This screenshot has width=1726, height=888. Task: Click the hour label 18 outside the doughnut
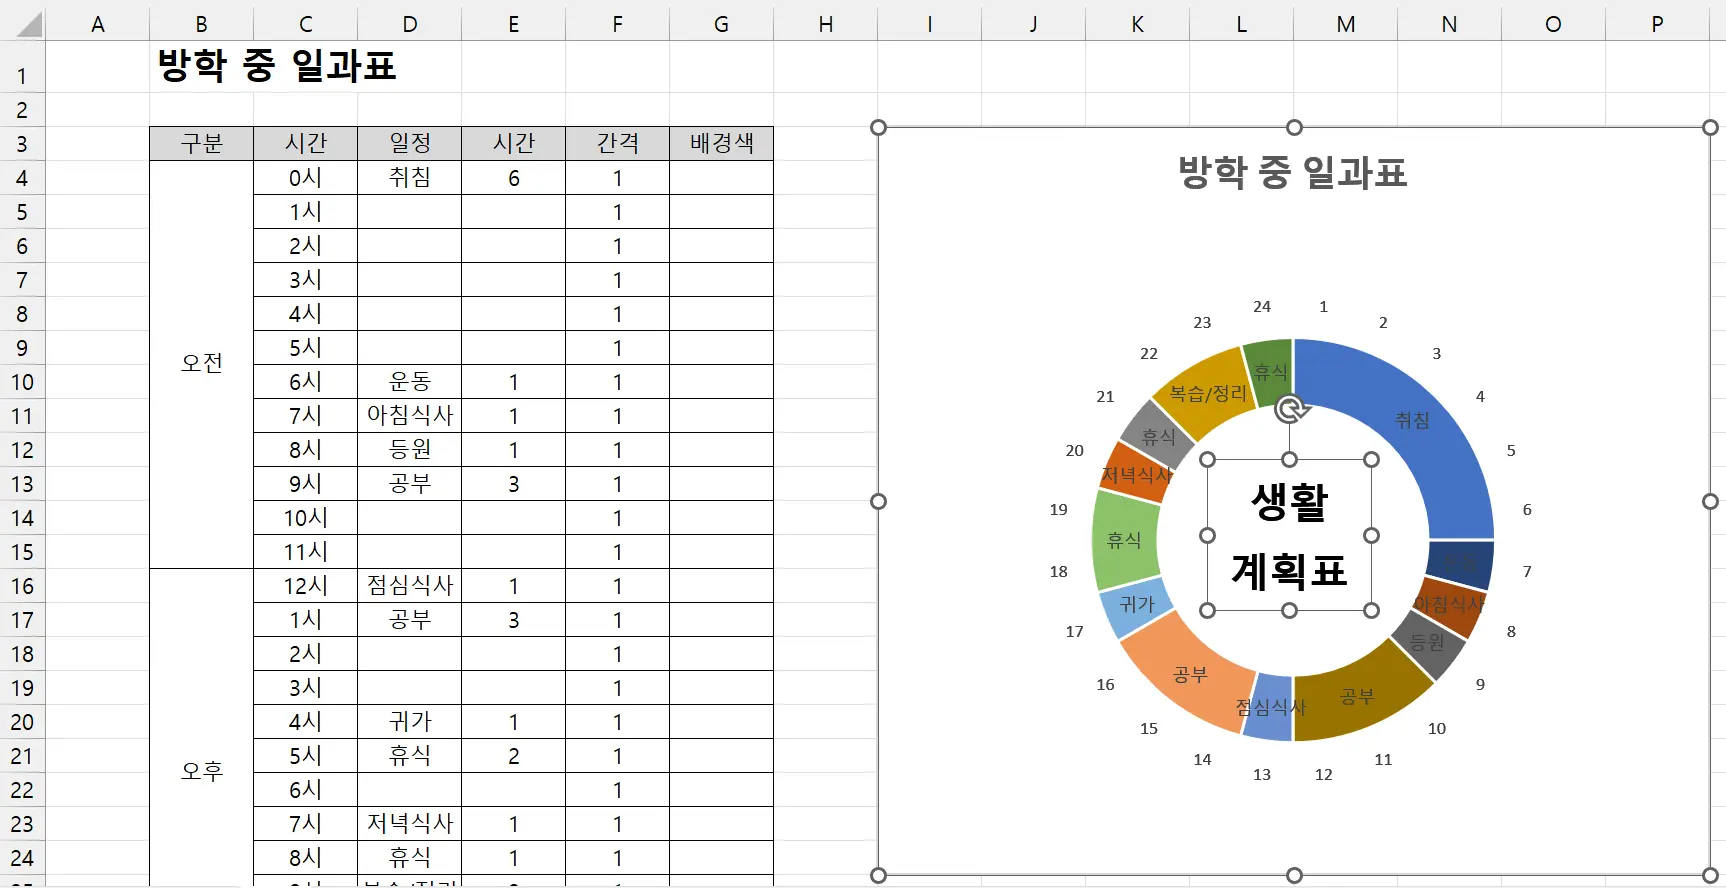pos(1058,572)
